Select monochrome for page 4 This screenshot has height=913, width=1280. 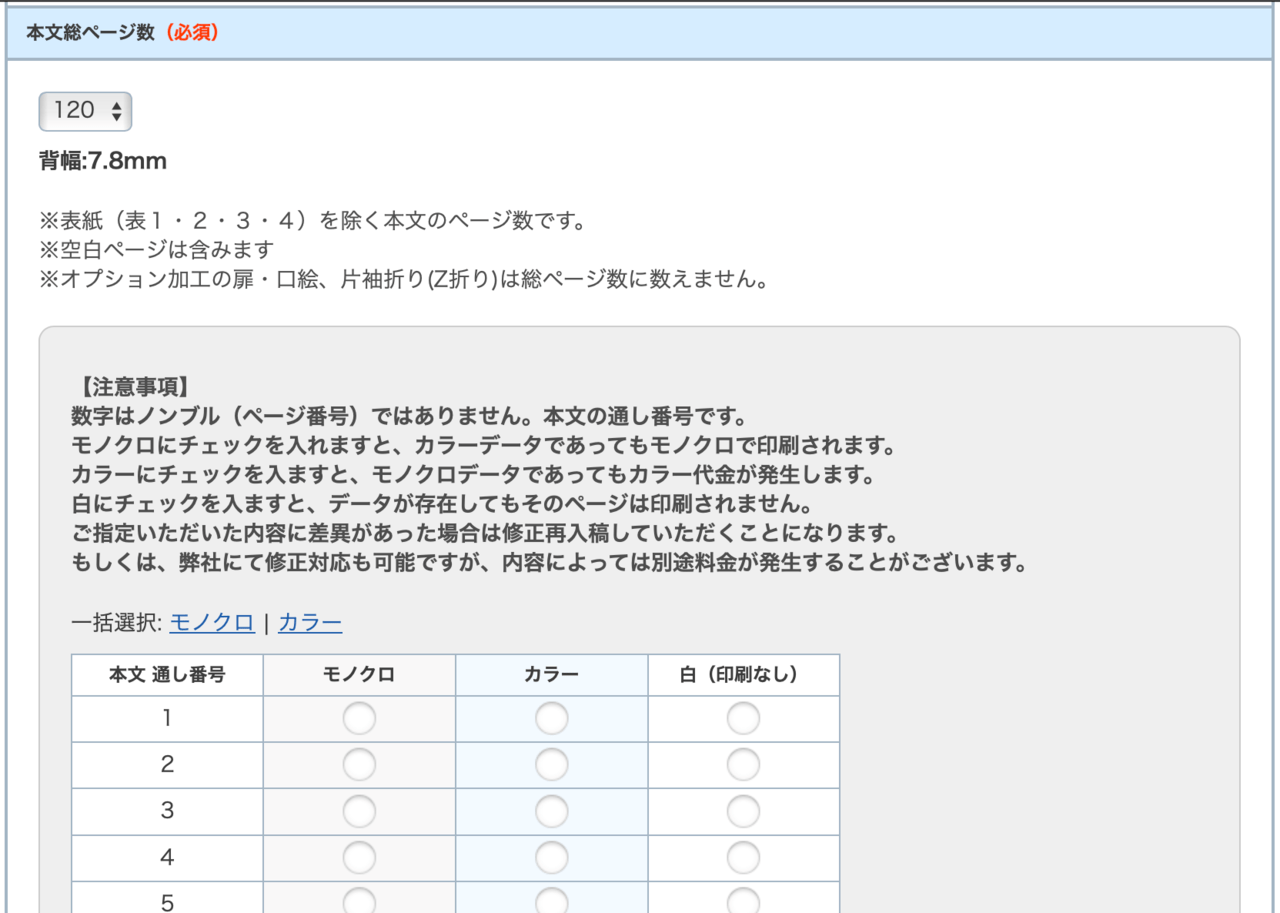point(359,856)
